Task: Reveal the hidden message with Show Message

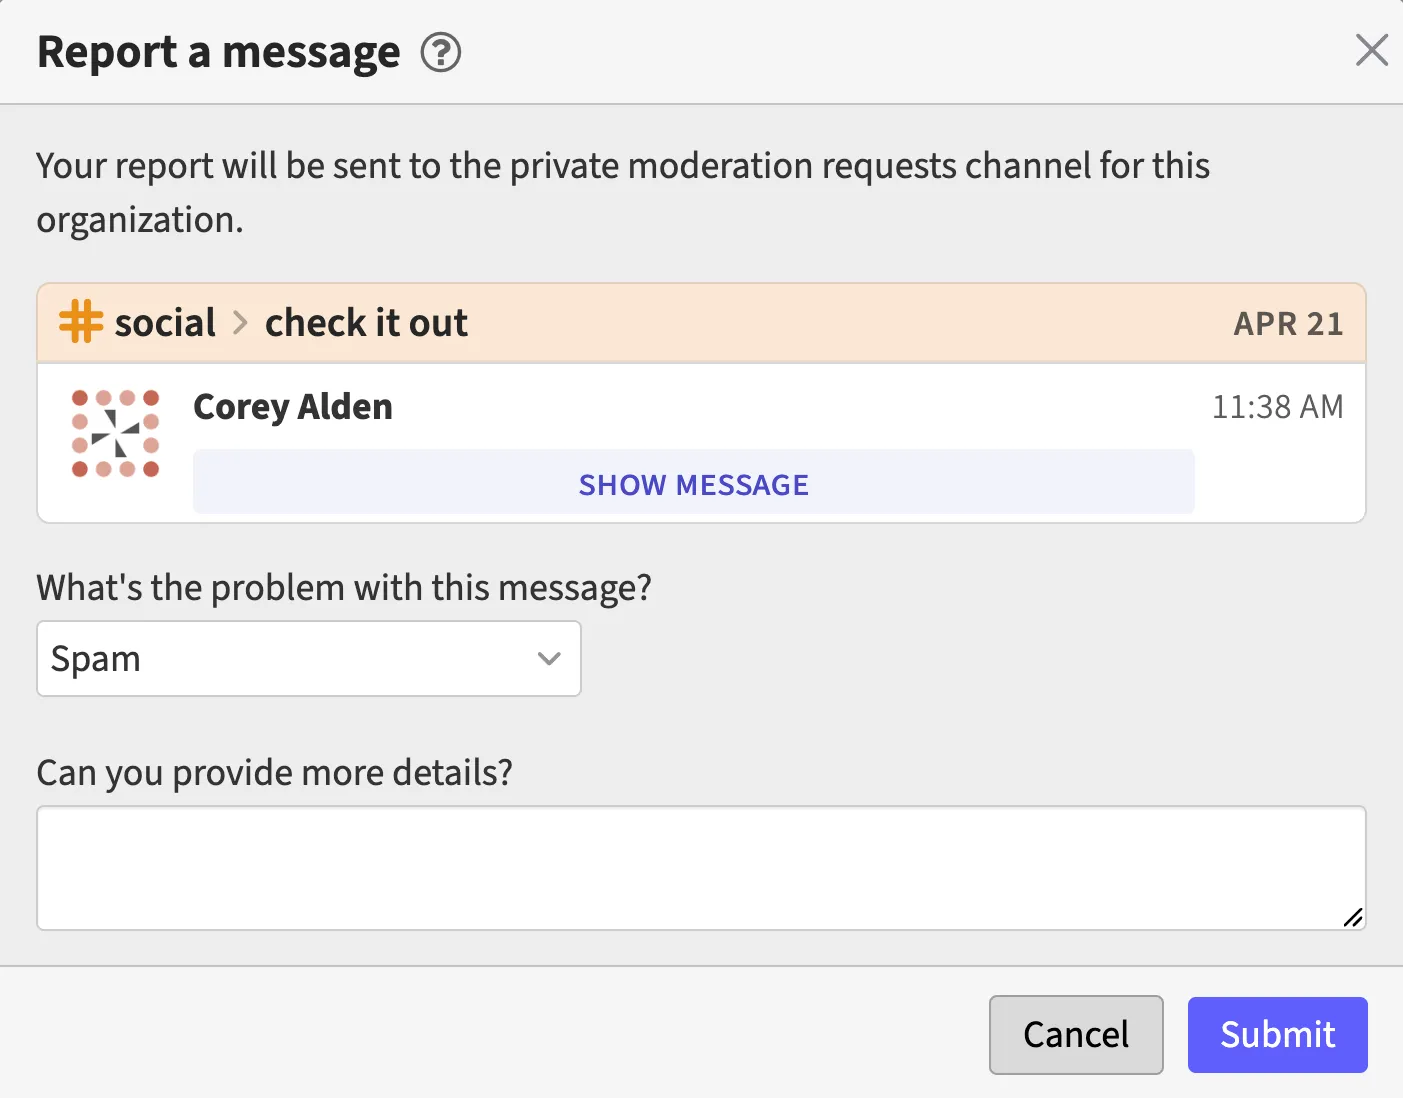Action: 693,484
